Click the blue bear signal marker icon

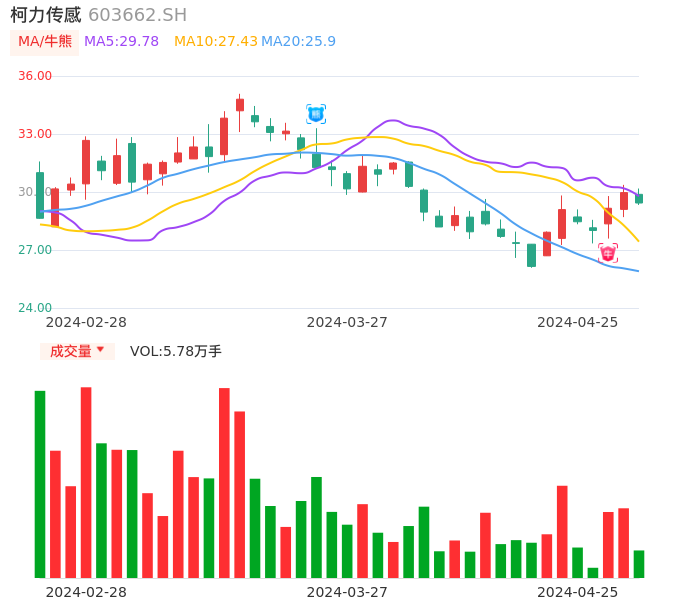pos(316,114)
